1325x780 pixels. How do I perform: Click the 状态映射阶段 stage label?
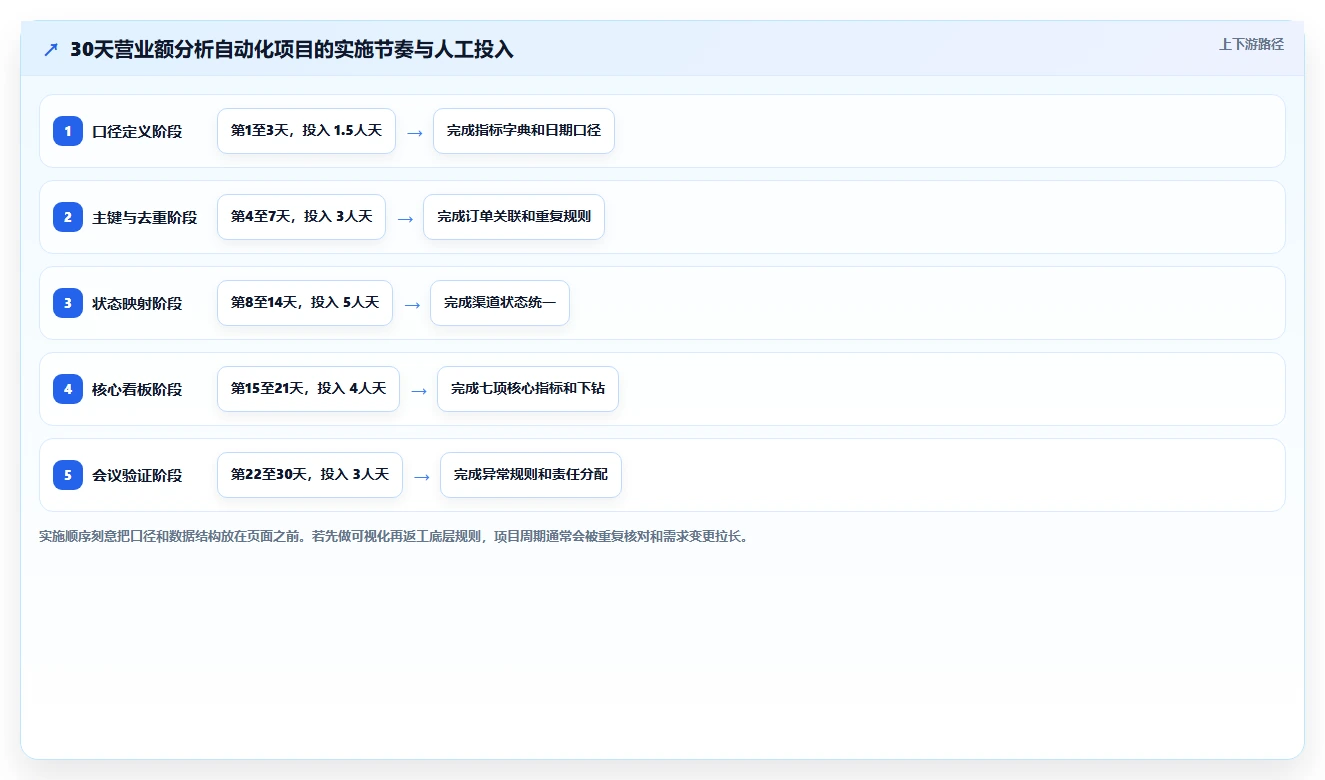(x=137, y=303)
